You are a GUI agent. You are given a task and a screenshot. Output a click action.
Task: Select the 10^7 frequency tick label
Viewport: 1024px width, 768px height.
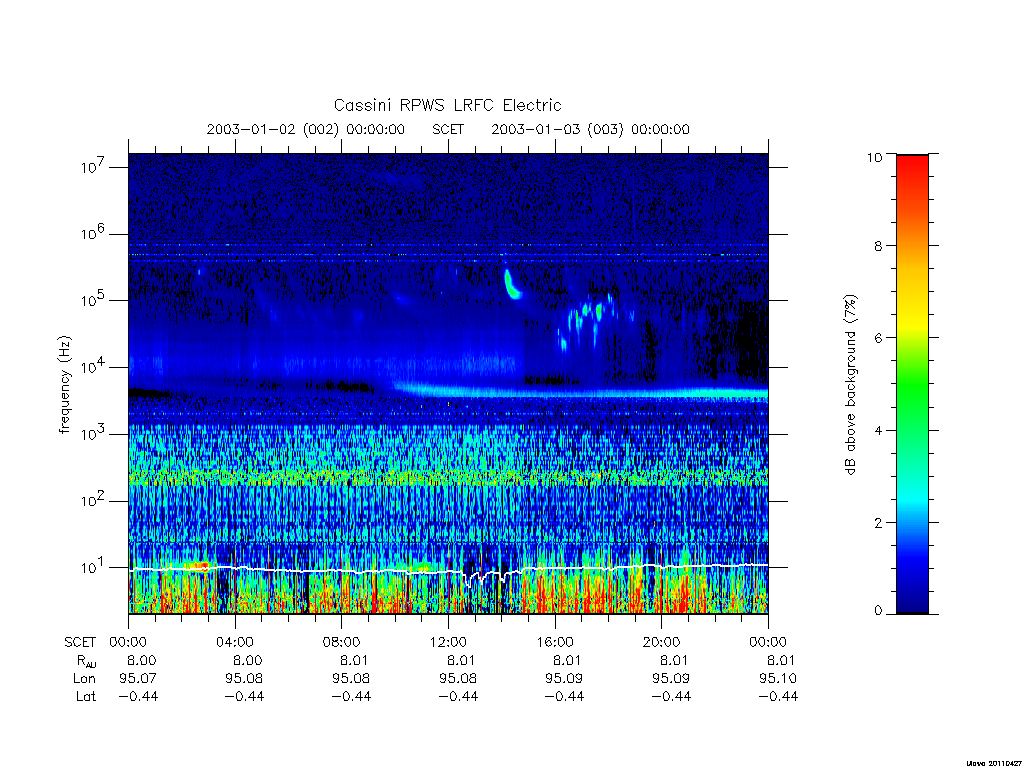pyautogui.click(x=93, y=167)
